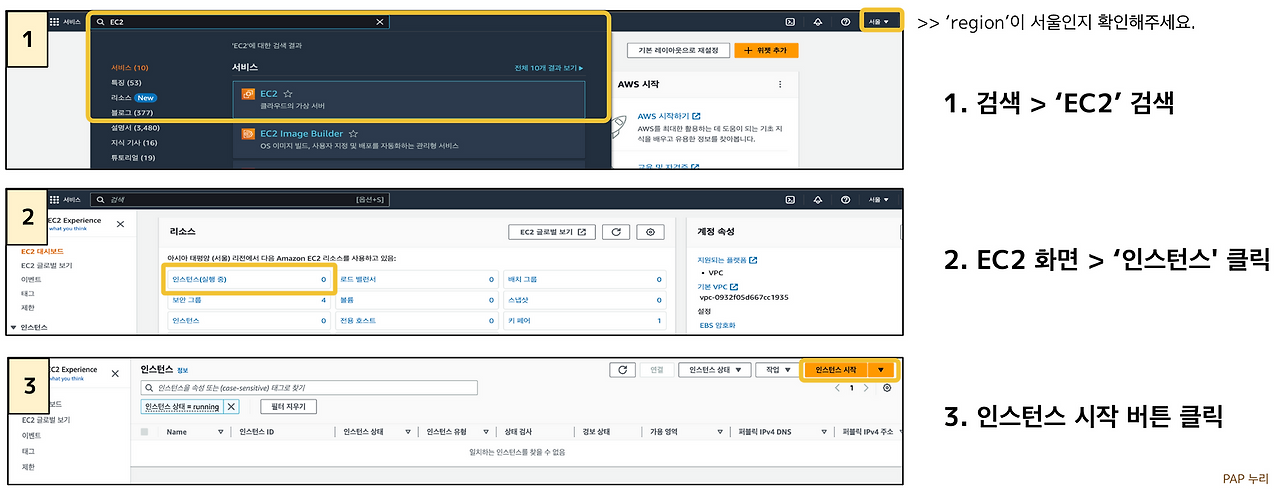The image size is (1280, 494).
Task: Select EC2 대시보드 in sidebar
Action: coord(42,252)
